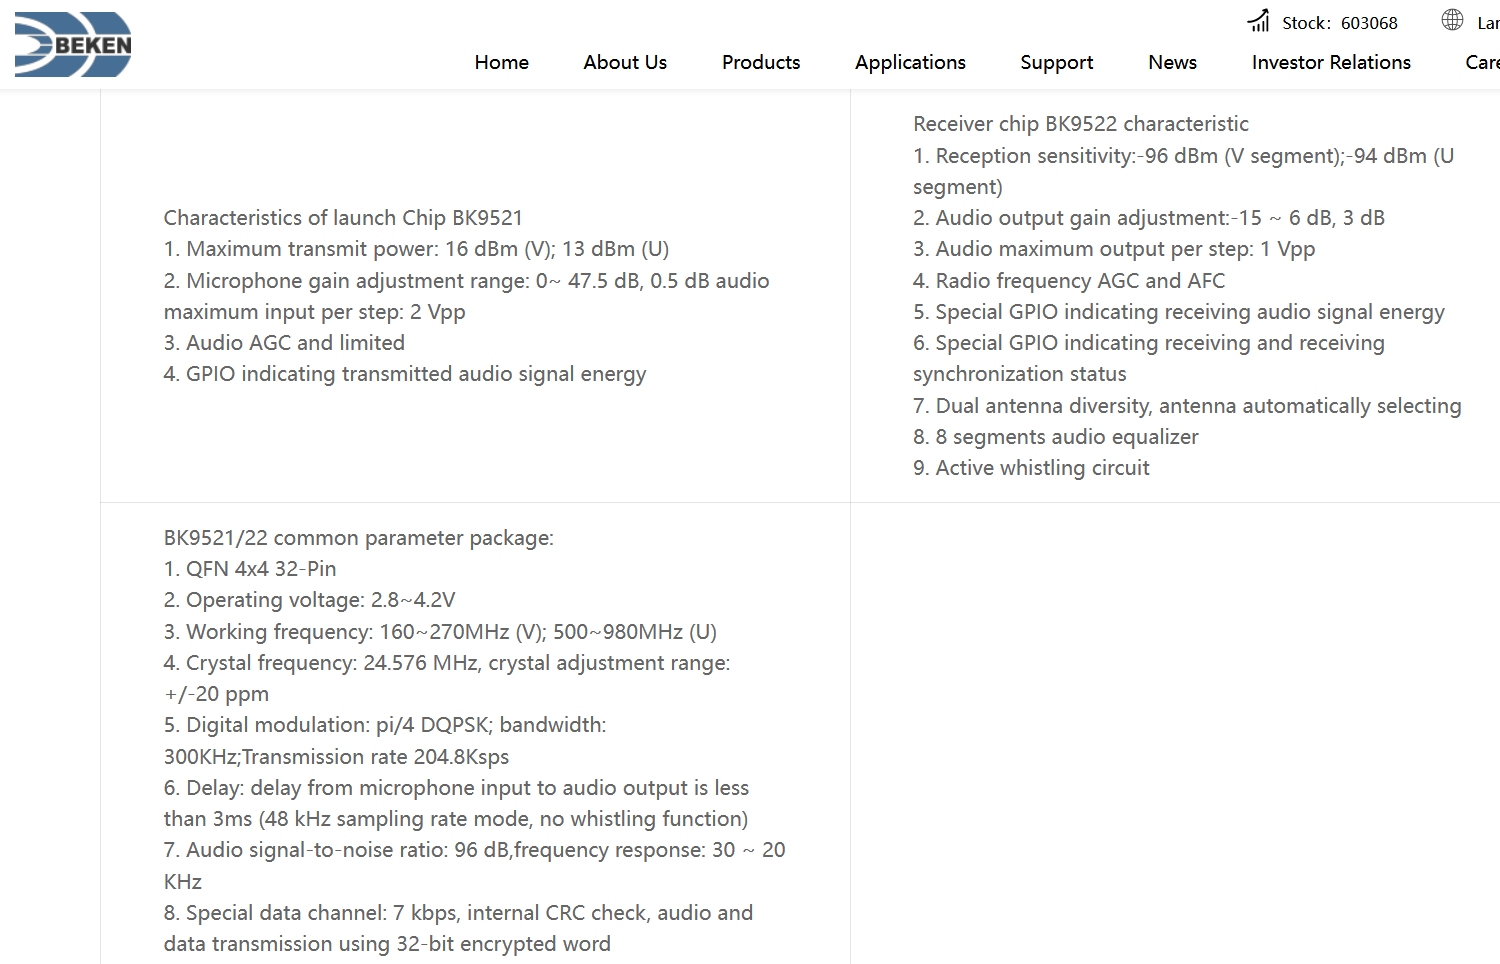Click the partially visible Careers menu item
1500x964 pixels.
point(1482,62)
